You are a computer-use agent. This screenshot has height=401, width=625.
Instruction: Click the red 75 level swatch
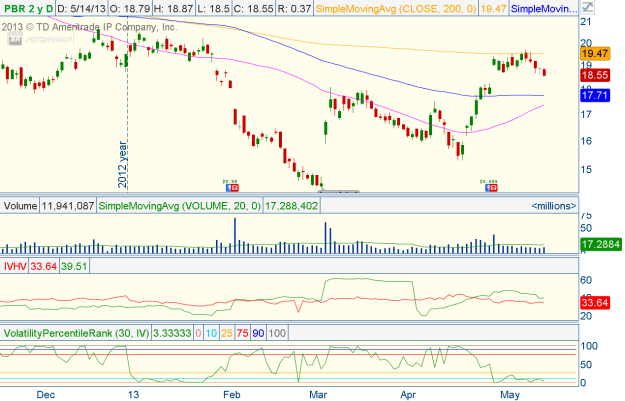coord(243,332)
